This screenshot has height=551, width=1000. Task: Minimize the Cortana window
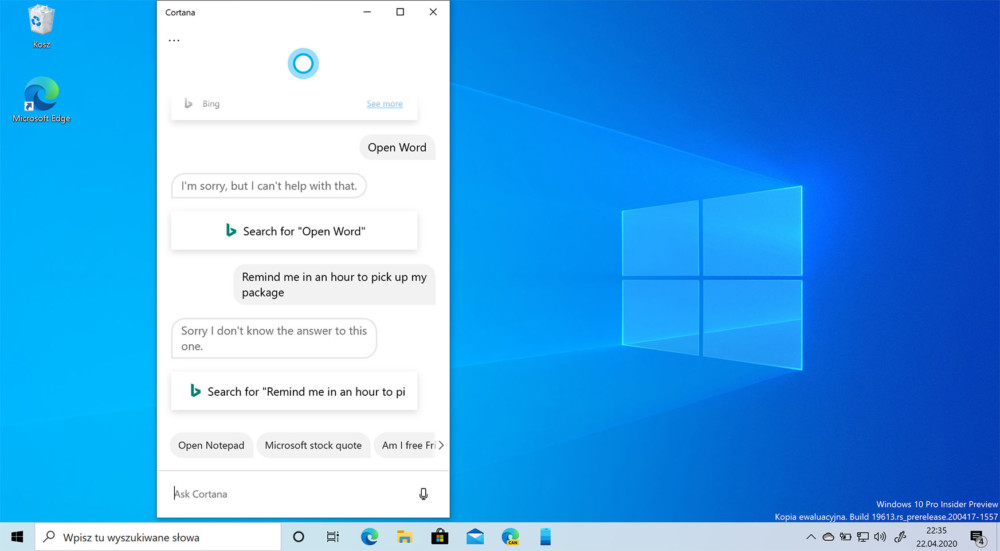[367, 11]
